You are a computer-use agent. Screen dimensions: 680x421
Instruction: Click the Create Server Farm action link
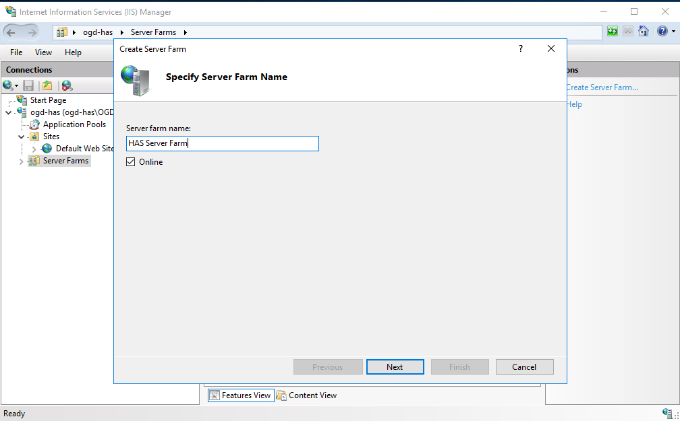pyautogui.click(x=602, y=87)
